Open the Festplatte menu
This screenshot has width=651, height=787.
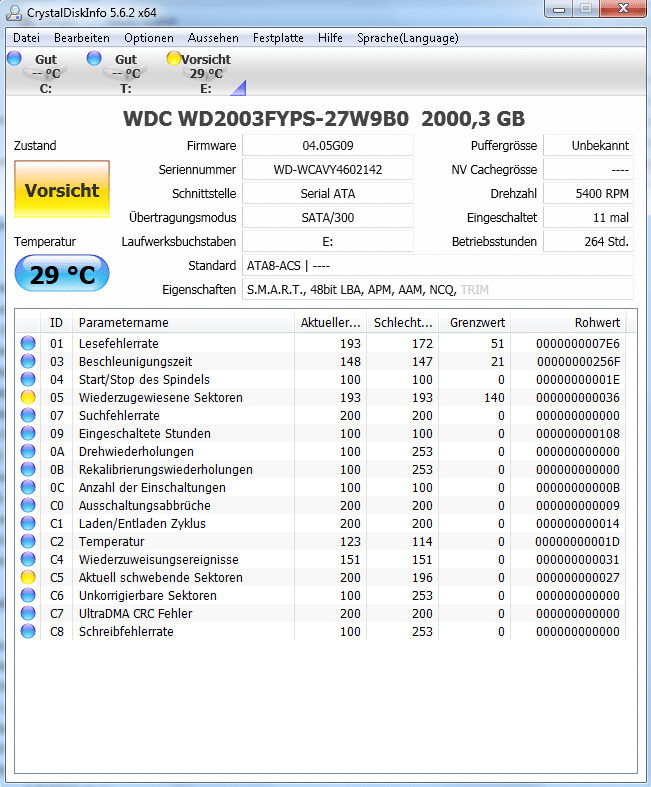point(278,38)
